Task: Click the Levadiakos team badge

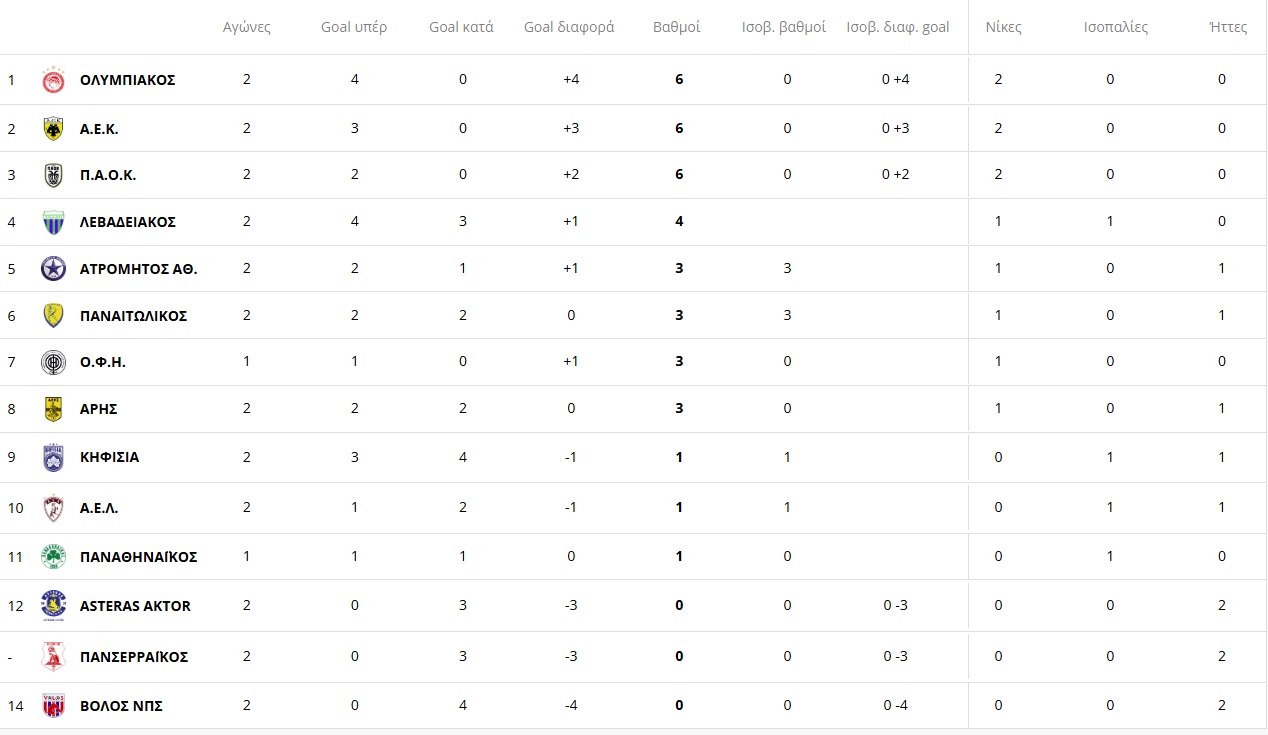Action: (53, 222)
